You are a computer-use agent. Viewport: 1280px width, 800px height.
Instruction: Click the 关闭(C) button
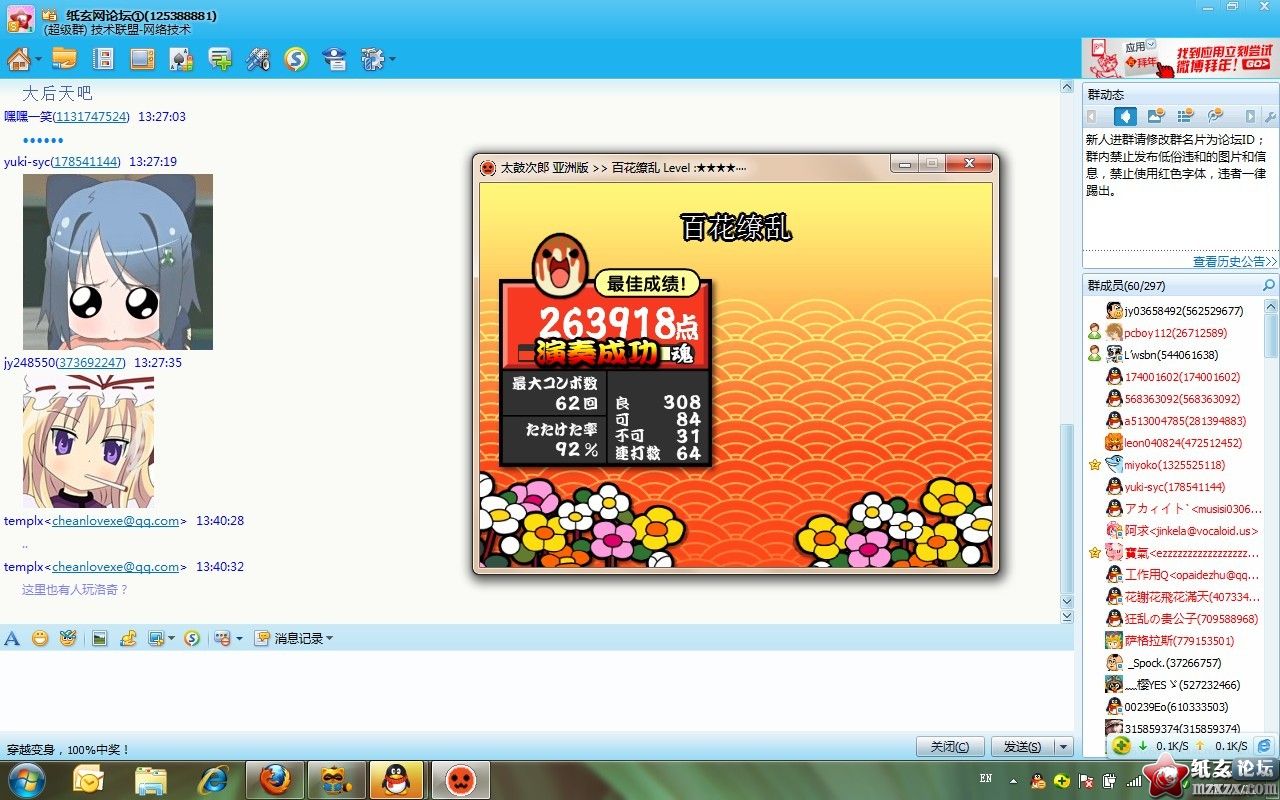pos(950,747)
